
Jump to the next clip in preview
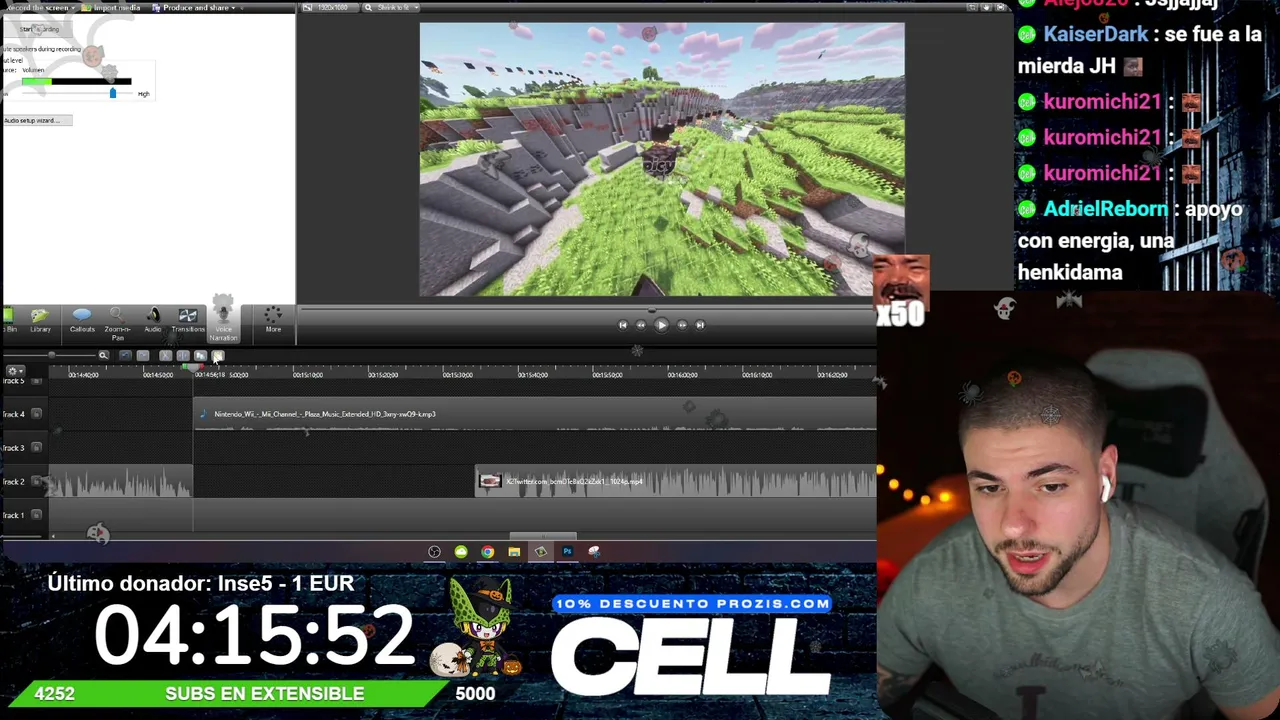700,324
